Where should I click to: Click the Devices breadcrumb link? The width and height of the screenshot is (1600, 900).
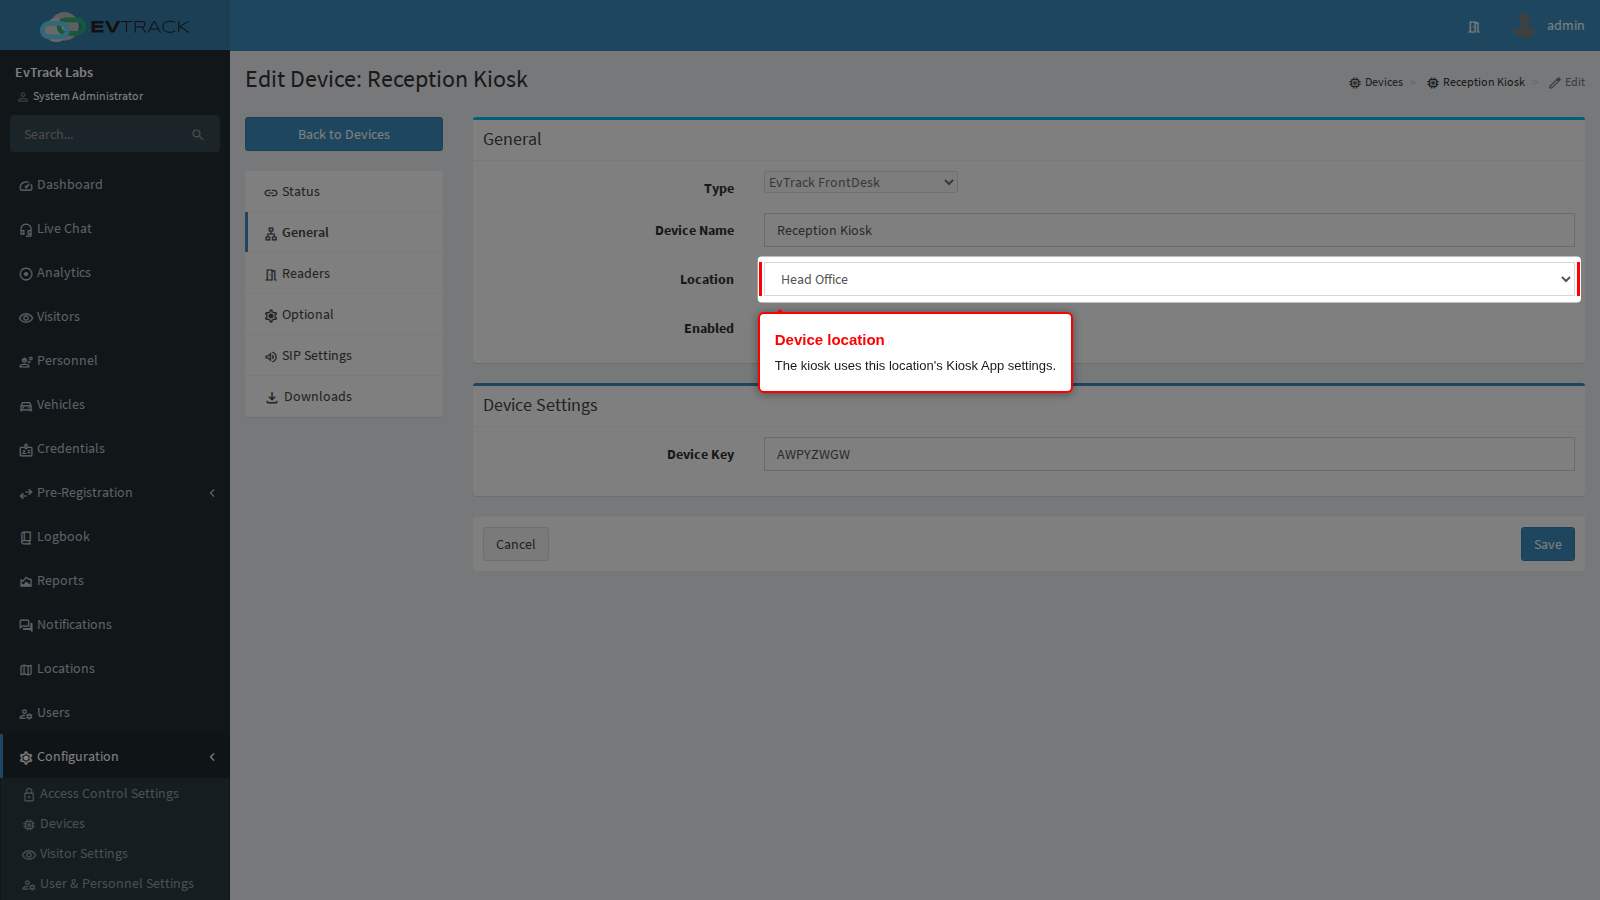(1376, 83)
